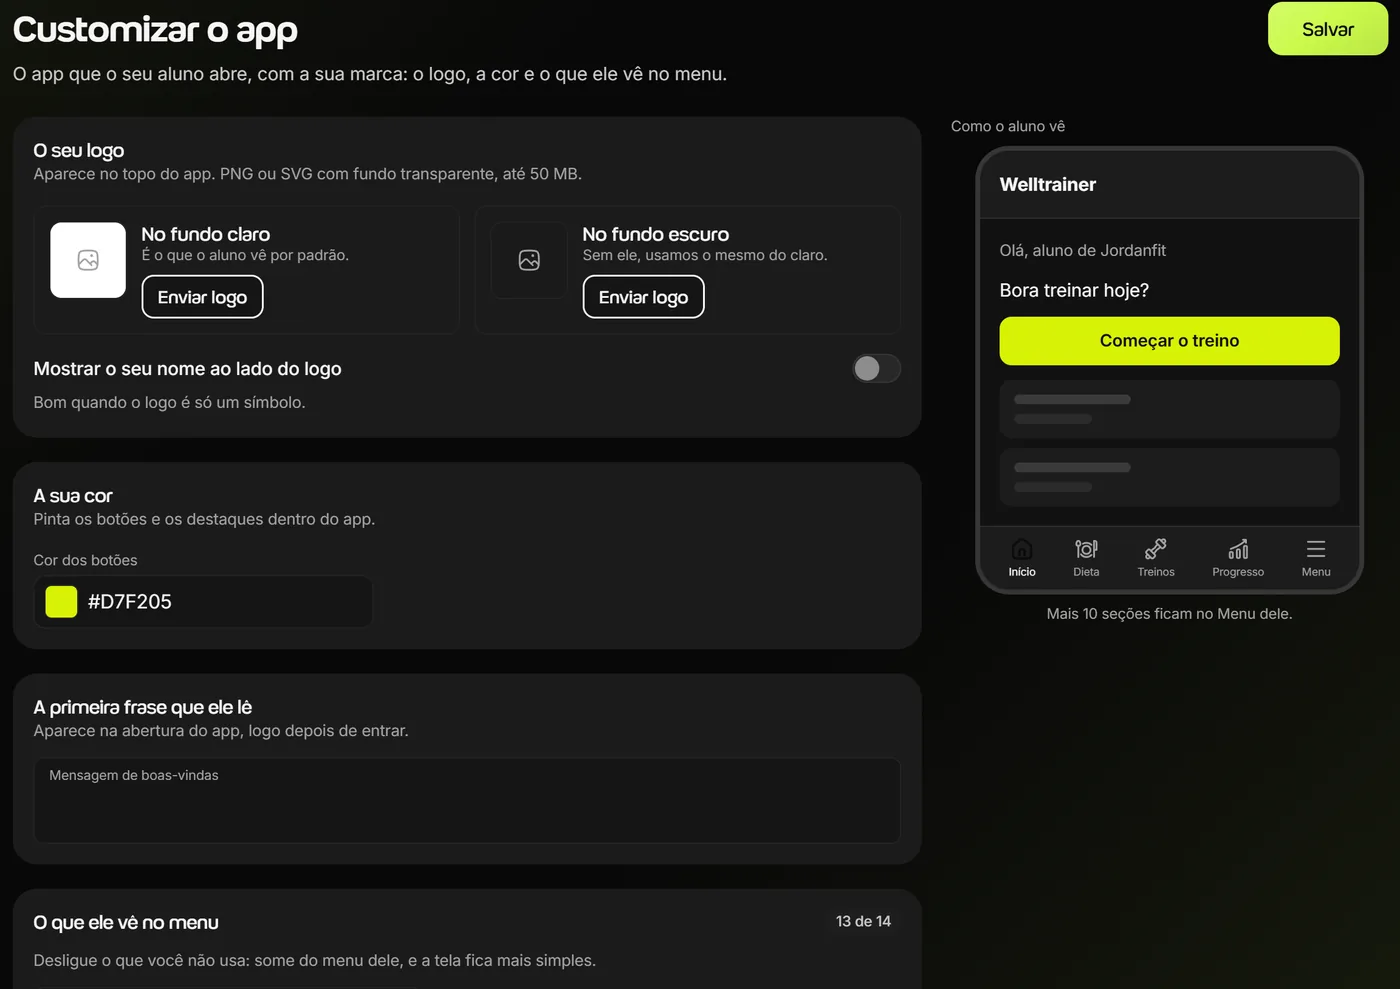Open the Progresso chart icon in preview
The width and height of the screenshot is (1400, 989).
[x=1238, y=549]
